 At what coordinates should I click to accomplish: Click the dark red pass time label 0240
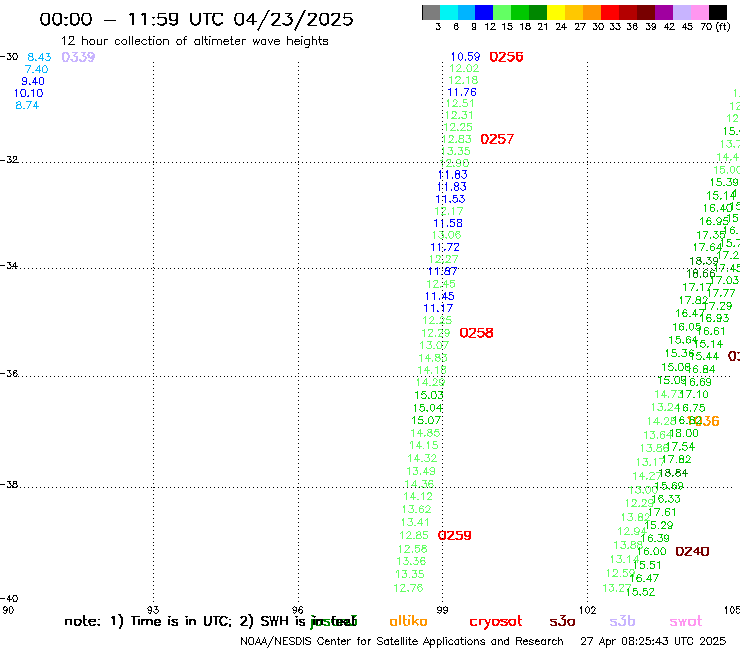[x=692, y=551]
